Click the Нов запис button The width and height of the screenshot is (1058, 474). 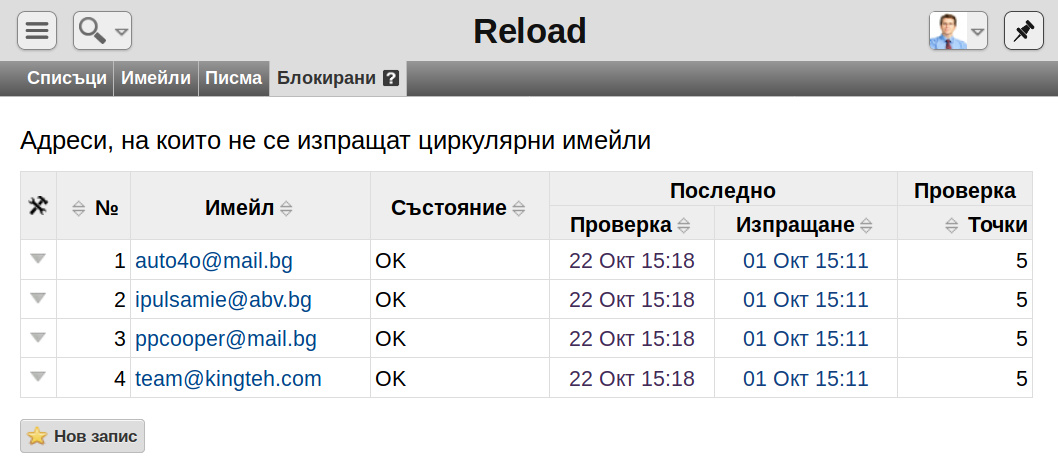click(x=82, y=436)
